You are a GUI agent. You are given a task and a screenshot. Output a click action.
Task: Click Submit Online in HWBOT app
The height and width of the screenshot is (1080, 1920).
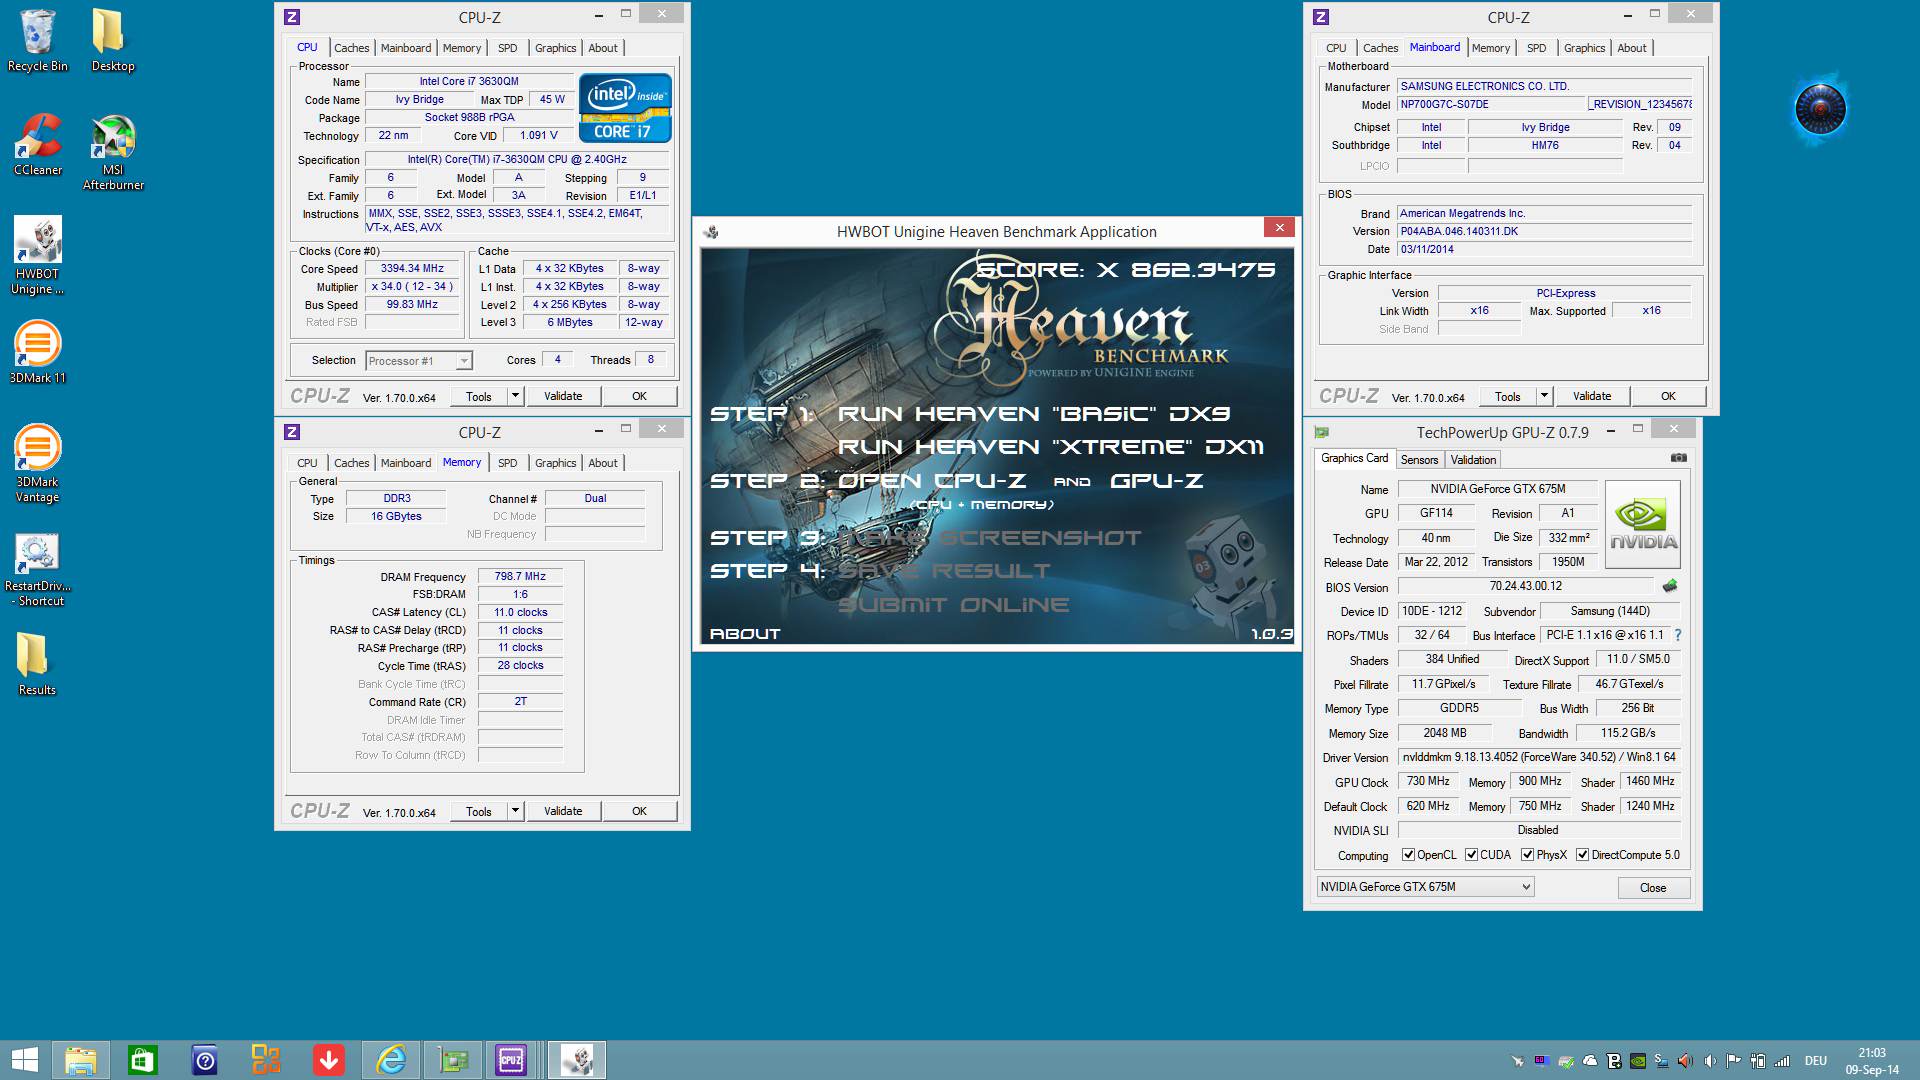953,604
